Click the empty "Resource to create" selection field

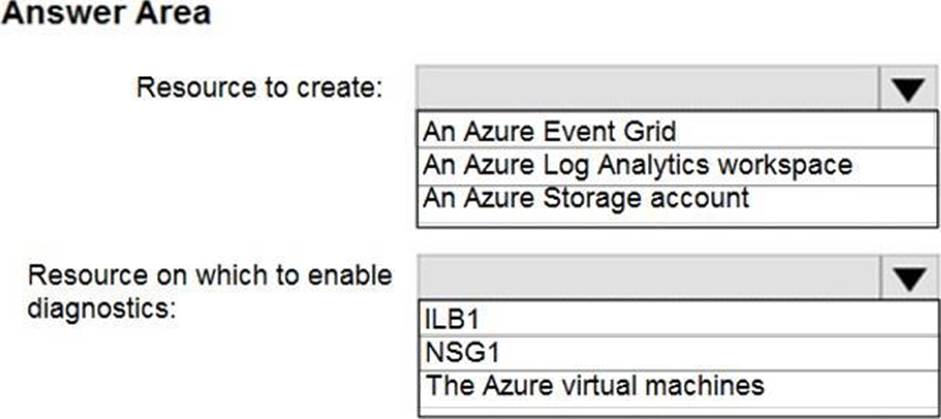(x=647, y=90)
